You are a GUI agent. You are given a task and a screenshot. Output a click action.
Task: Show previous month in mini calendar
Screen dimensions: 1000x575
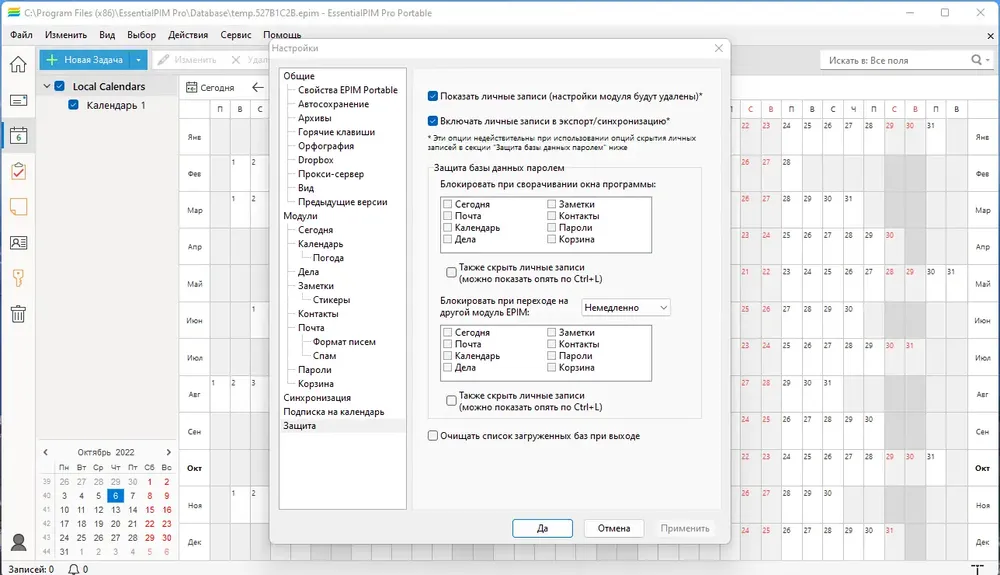(x=45, y=452)
